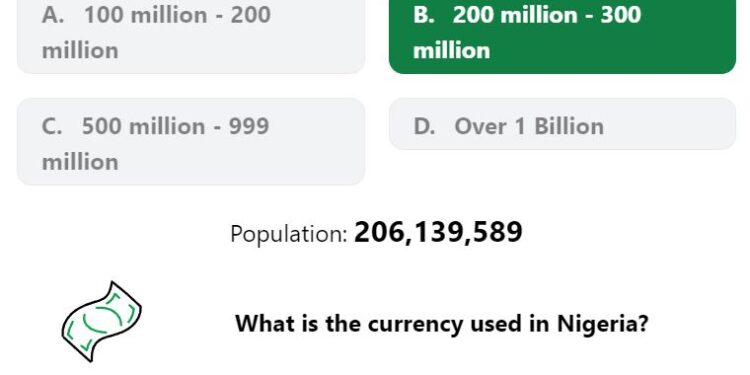
Task: Click the letter "A." in the first option
Action: pos(53,15)
